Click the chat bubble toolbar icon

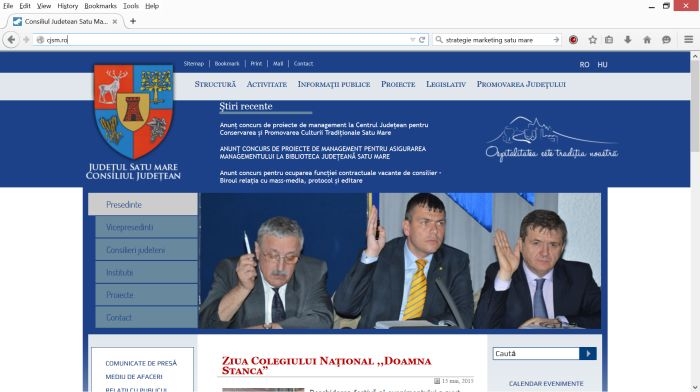coord(666,40)
